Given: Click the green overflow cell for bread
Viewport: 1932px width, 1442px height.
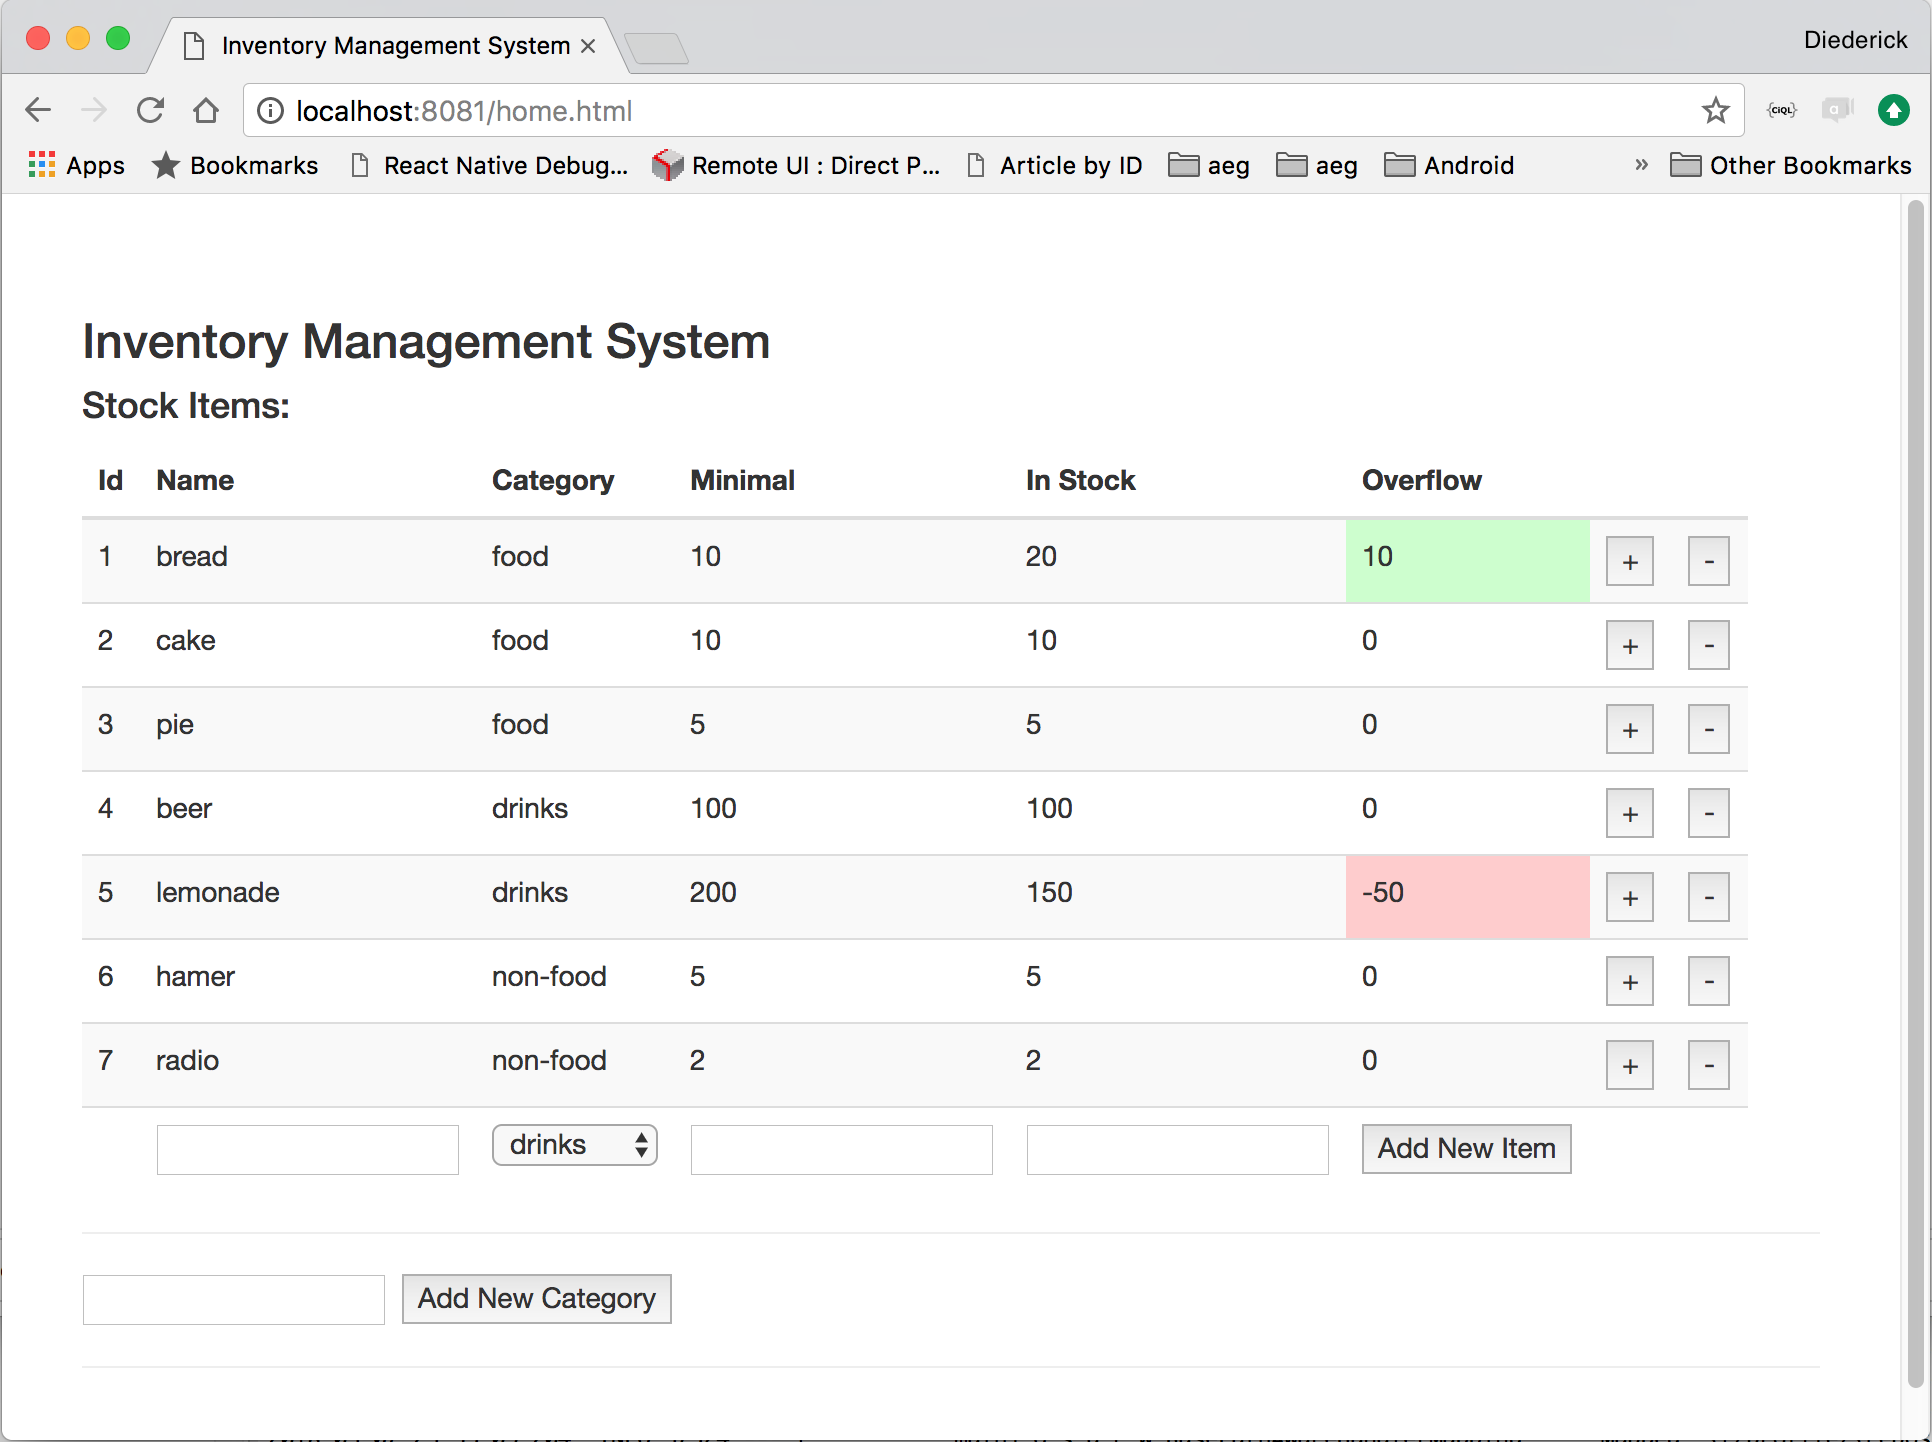Looking at the screenshot, I should click(1466, 560).
